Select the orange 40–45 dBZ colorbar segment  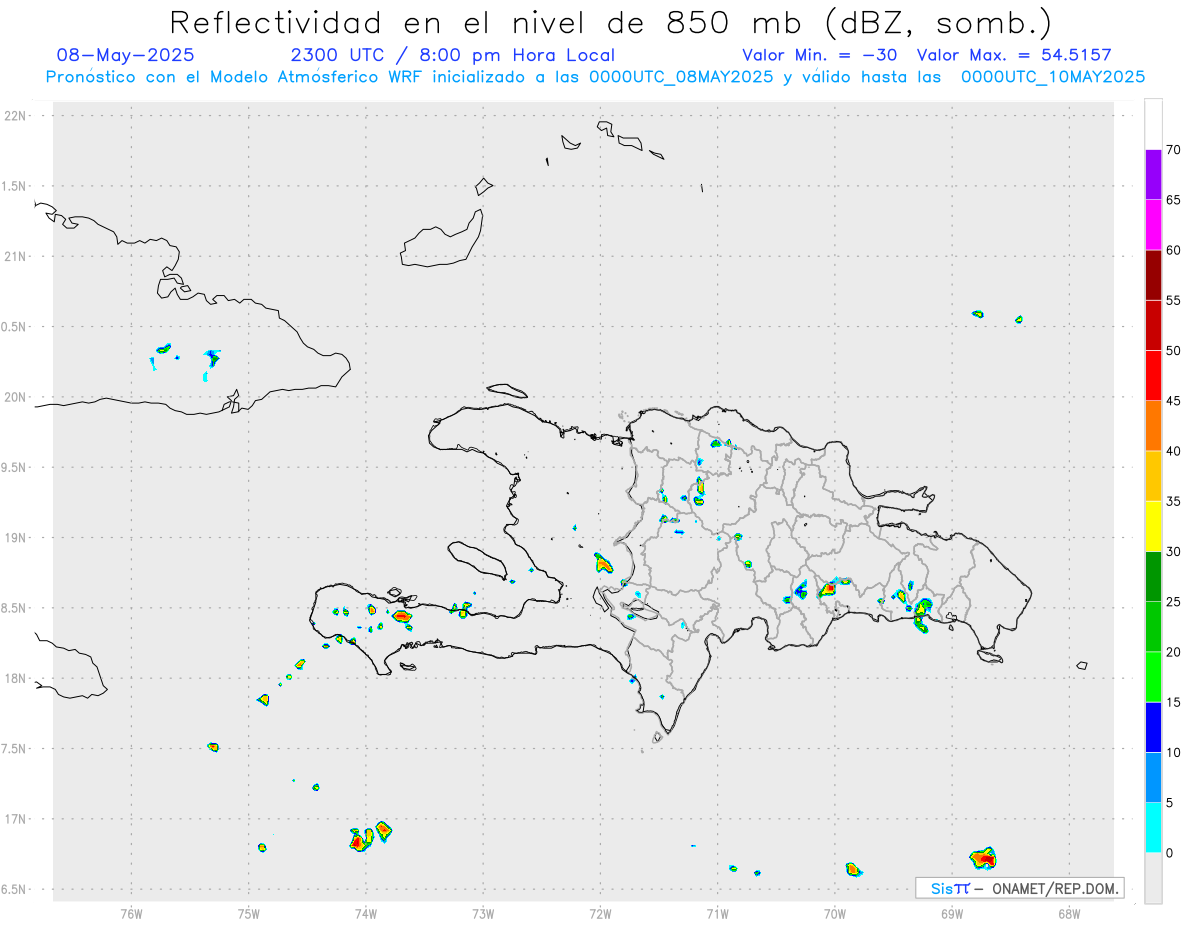[x=1153, y=426]
